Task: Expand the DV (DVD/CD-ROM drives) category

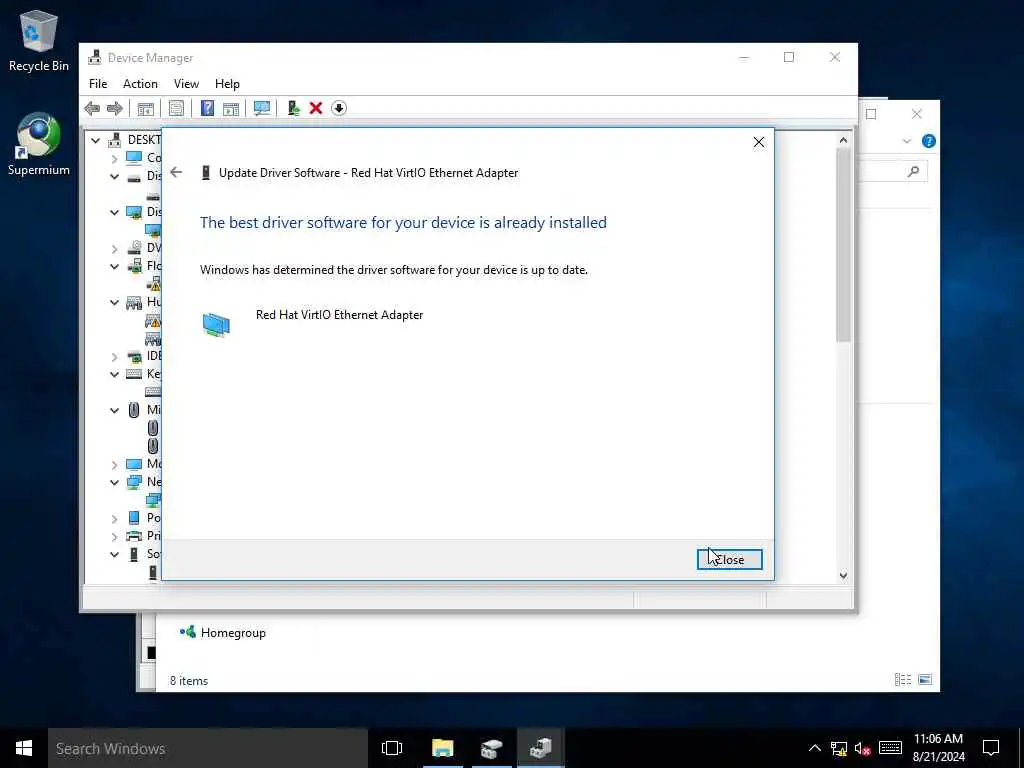Action: (x=114, y=248)
